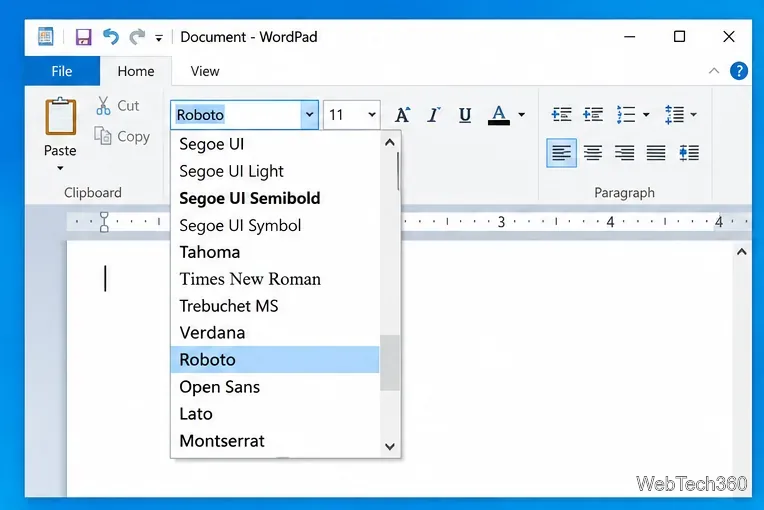Switch to the Home tab
This screenshot has width=764, height=510.
pyautogui.click(x=136, y=71)
